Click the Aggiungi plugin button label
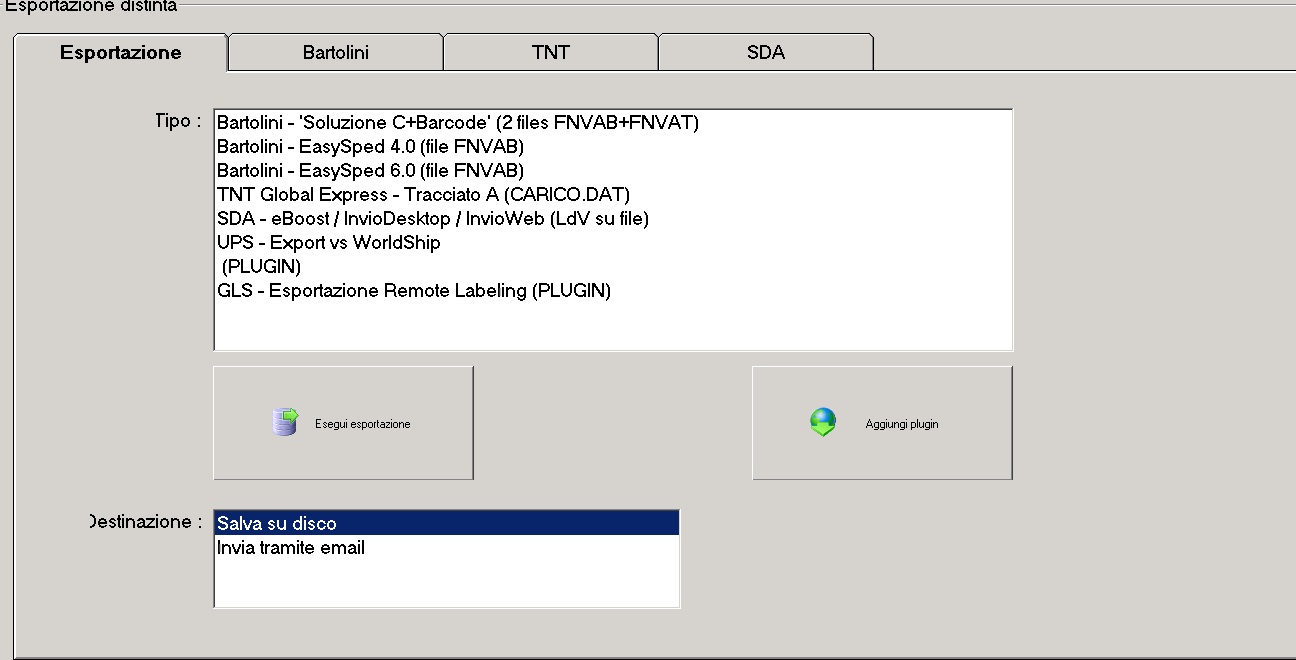The width and height of the screenshot is (1296, 660). click(902, 424)
